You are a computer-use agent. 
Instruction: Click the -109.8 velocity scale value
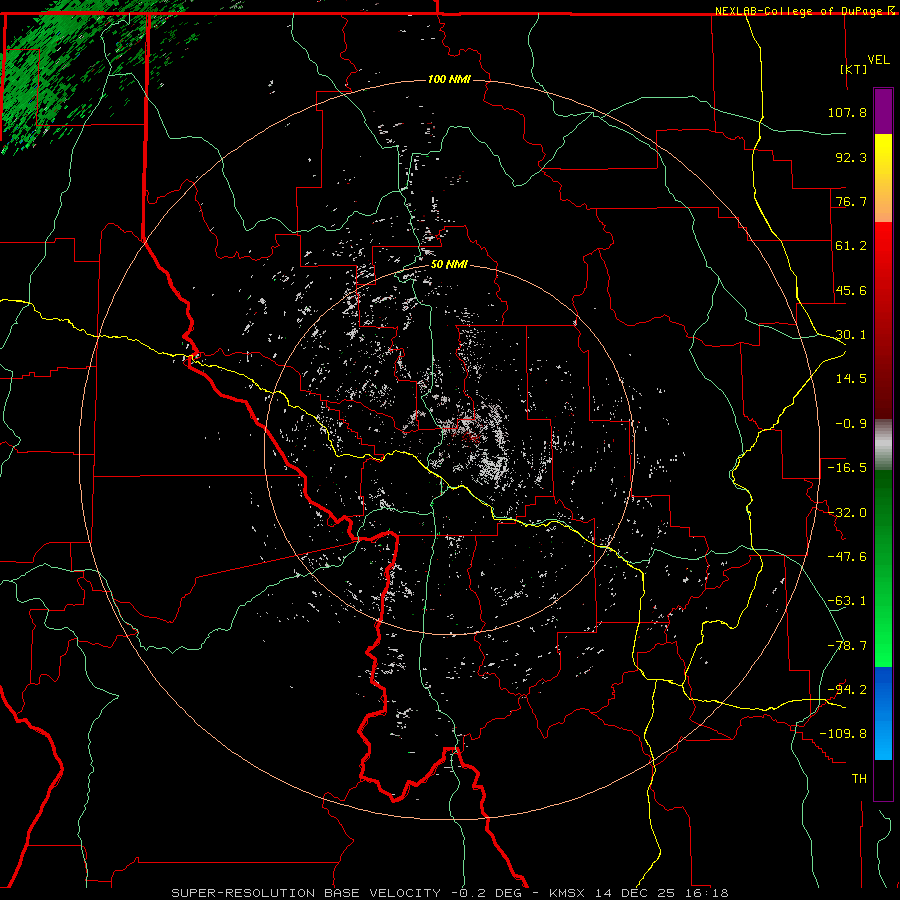coord(844,734)
